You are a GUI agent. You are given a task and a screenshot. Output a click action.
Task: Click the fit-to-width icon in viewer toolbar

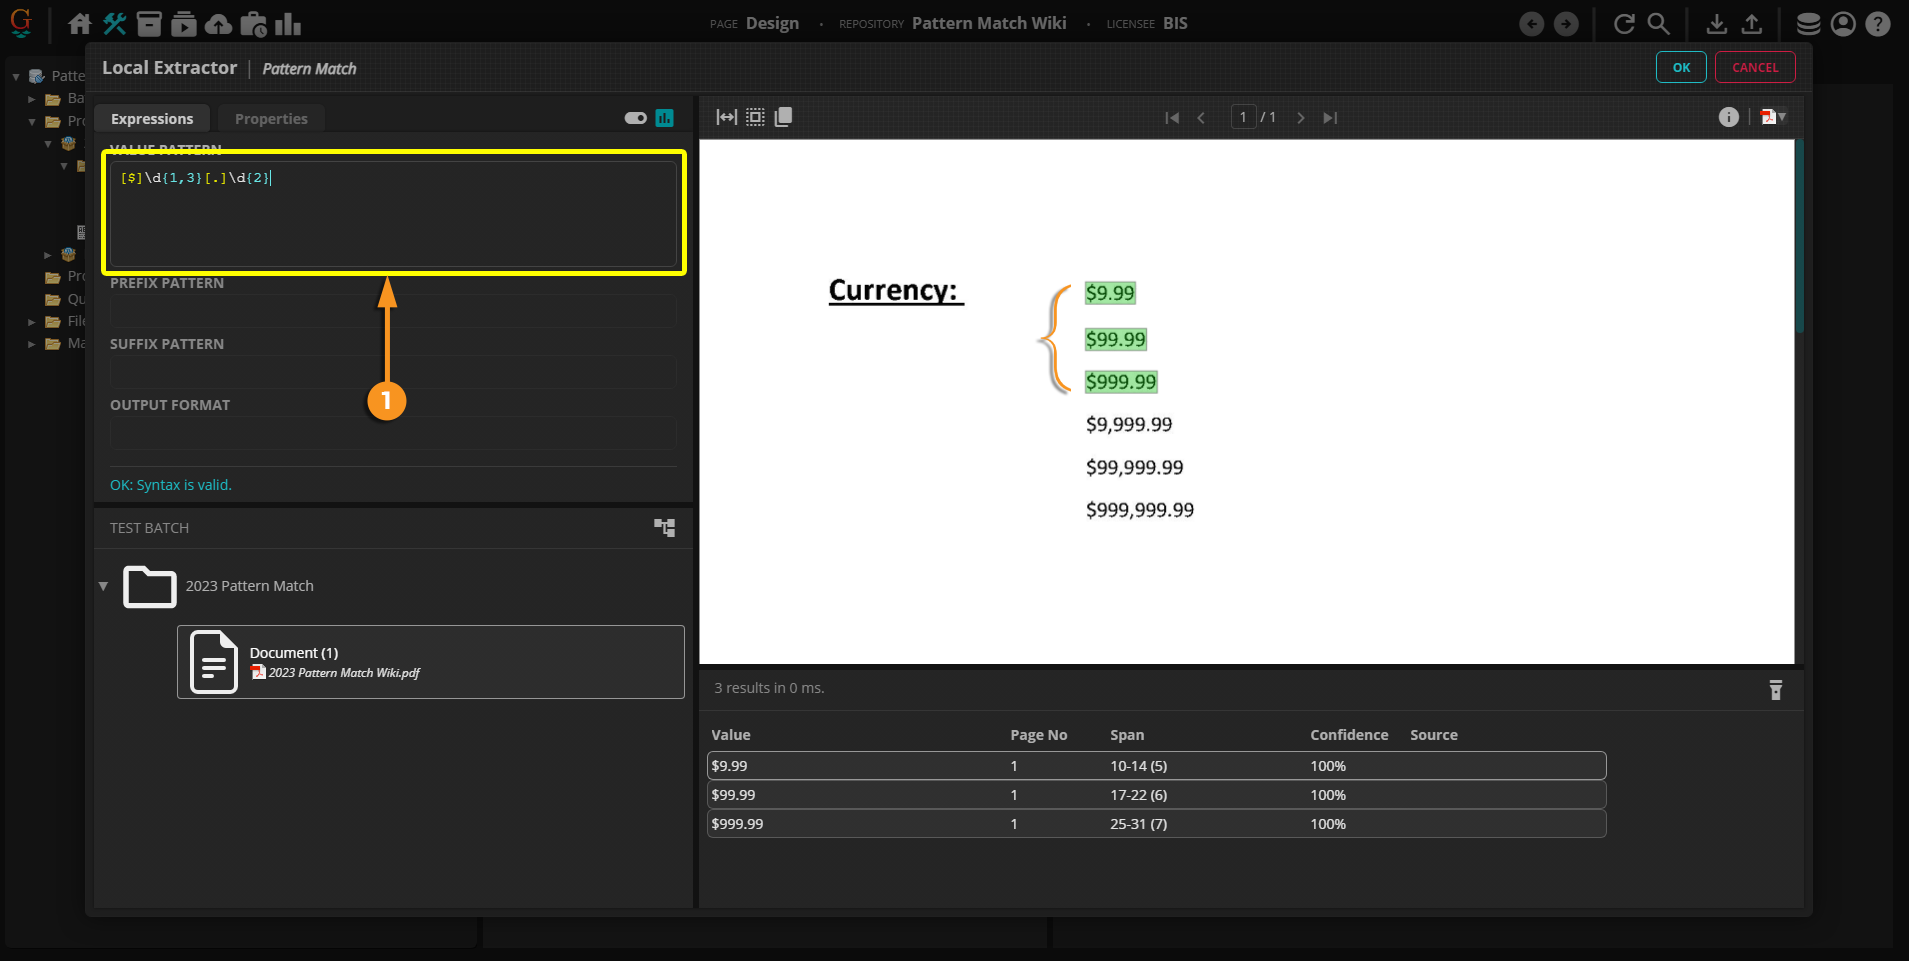pos(726,117)
